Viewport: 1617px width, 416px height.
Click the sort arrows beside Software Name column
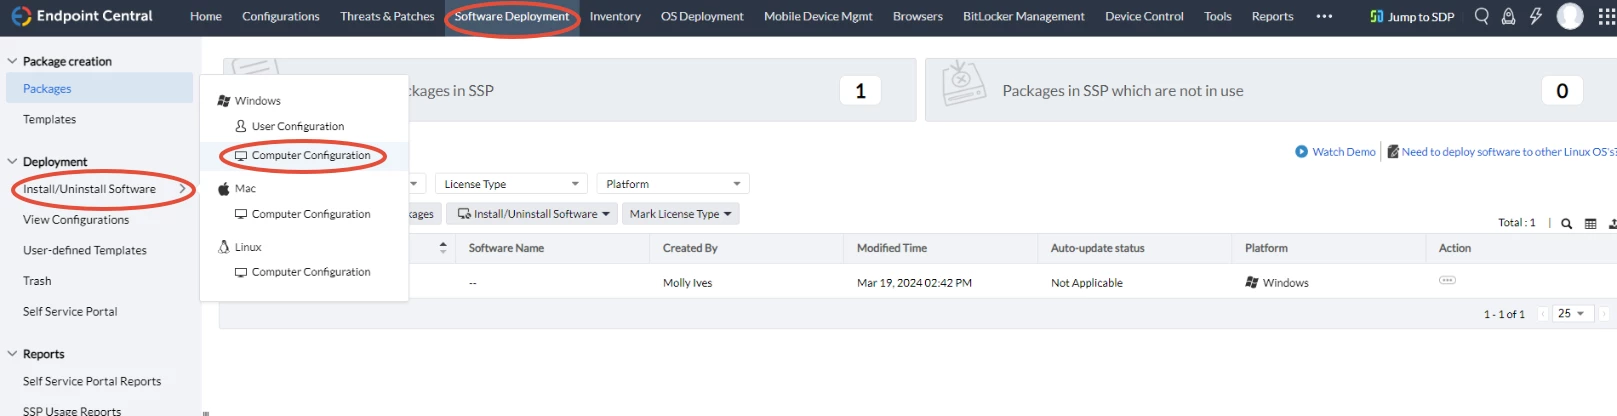443,248
